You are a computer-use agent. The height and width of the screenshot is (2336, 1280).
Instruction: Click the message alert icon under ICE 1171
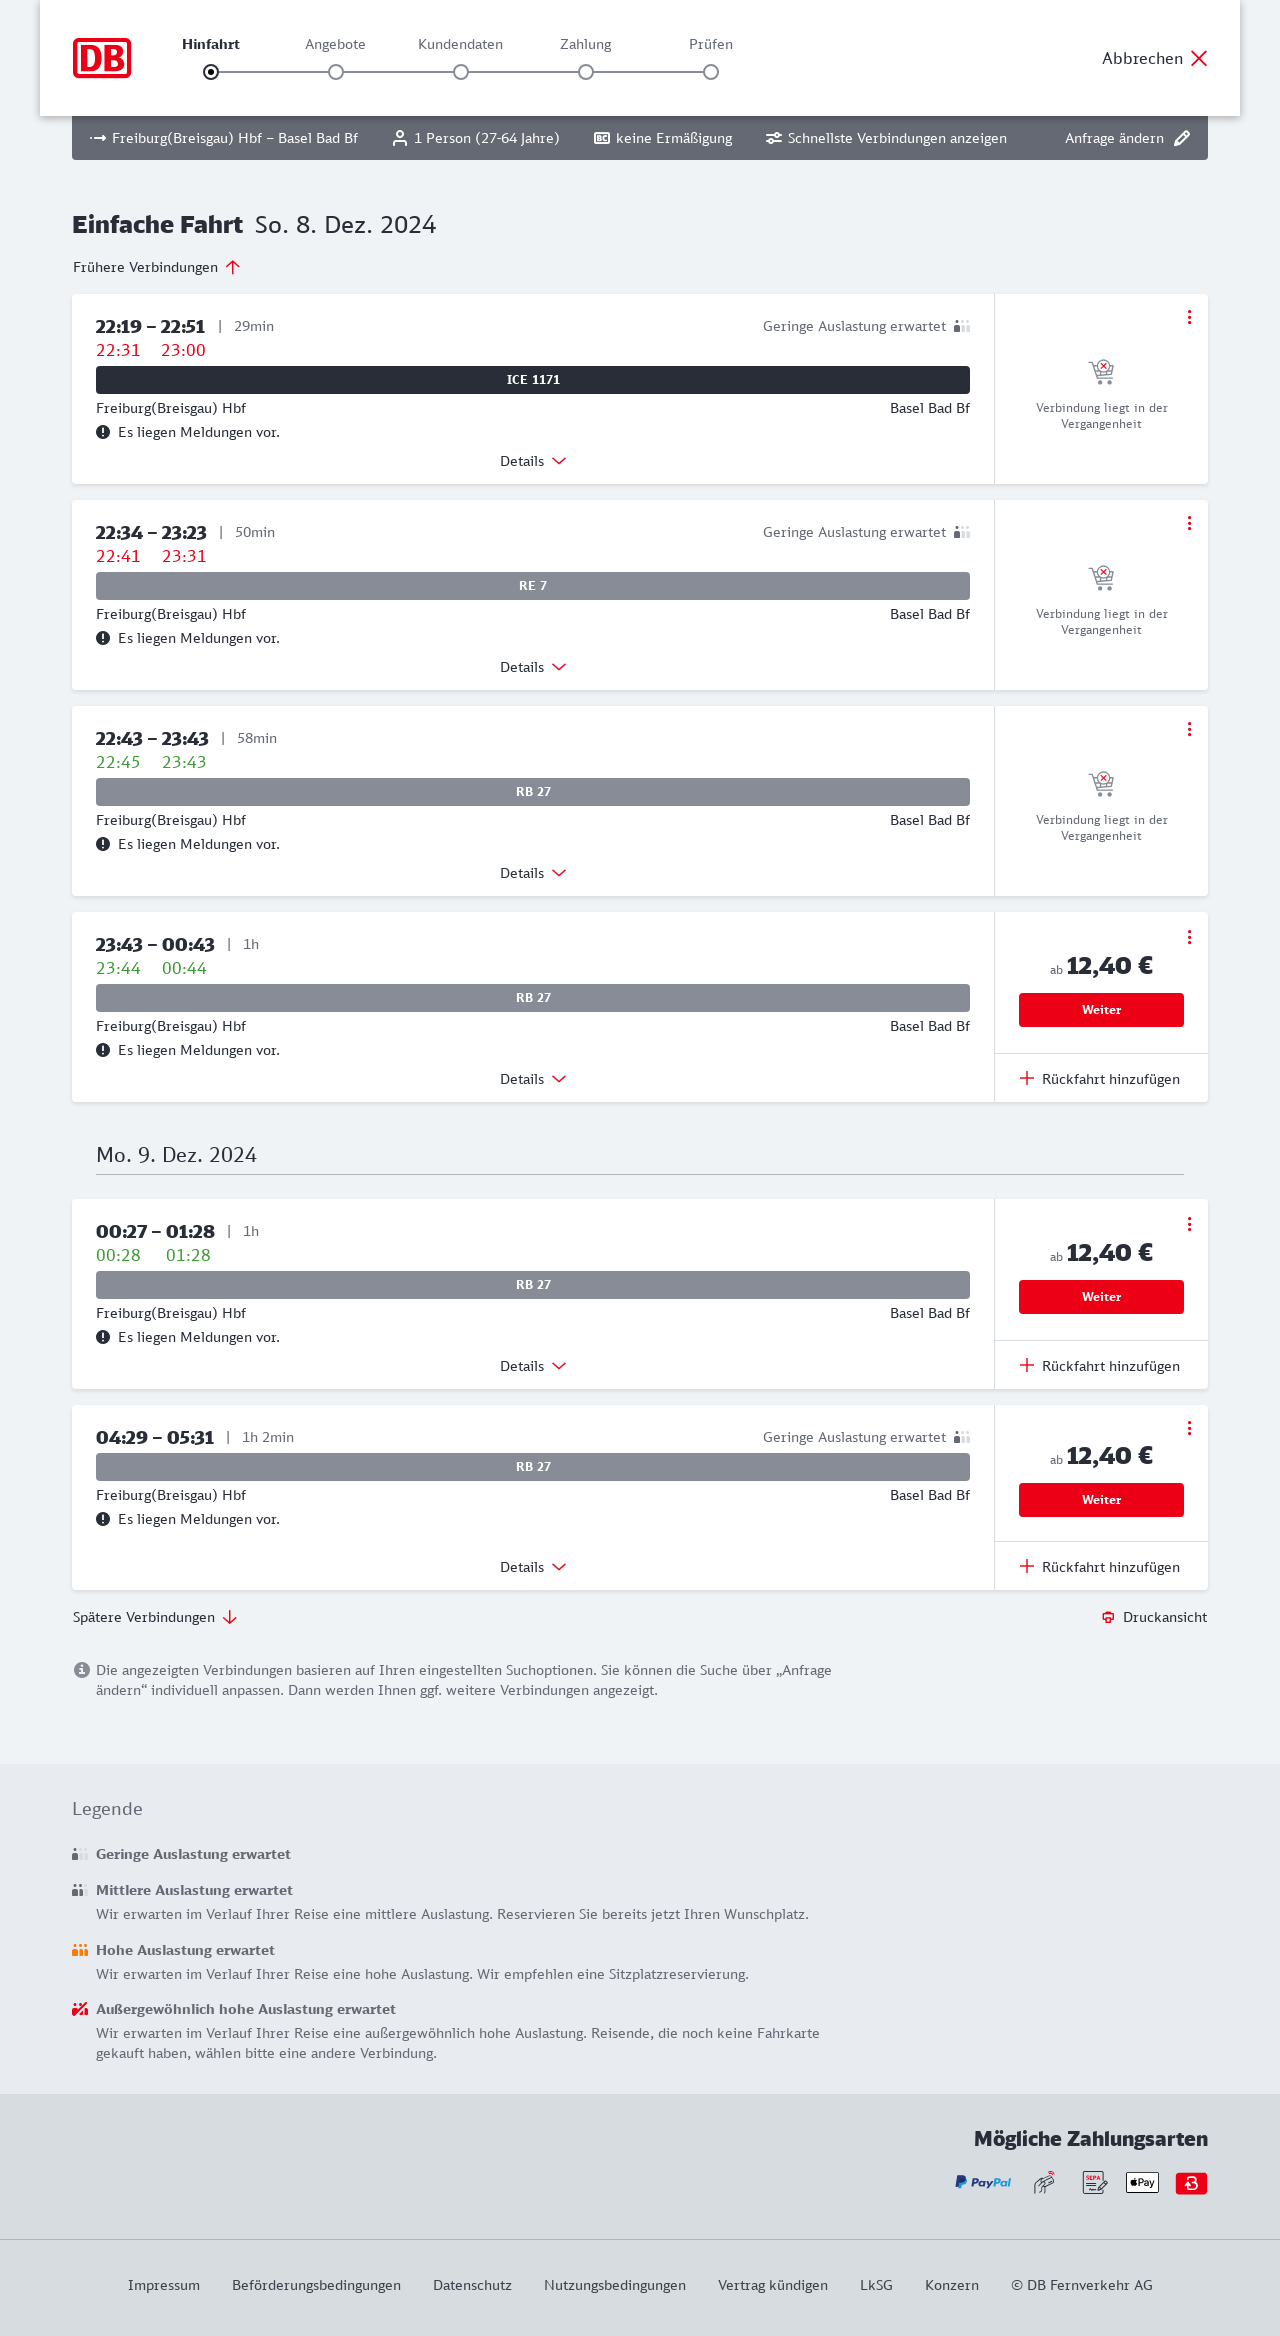click(103, 432)
